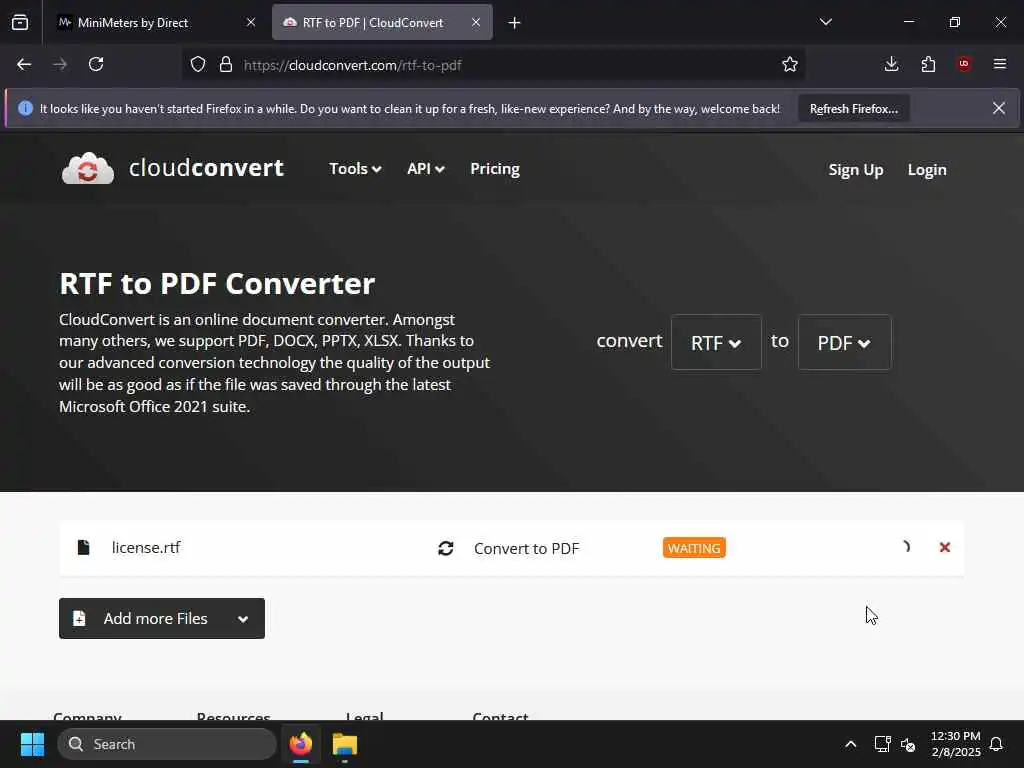Click the cloudconvert brand name
Screen dimensions: 1024x768
coord(206,168)
